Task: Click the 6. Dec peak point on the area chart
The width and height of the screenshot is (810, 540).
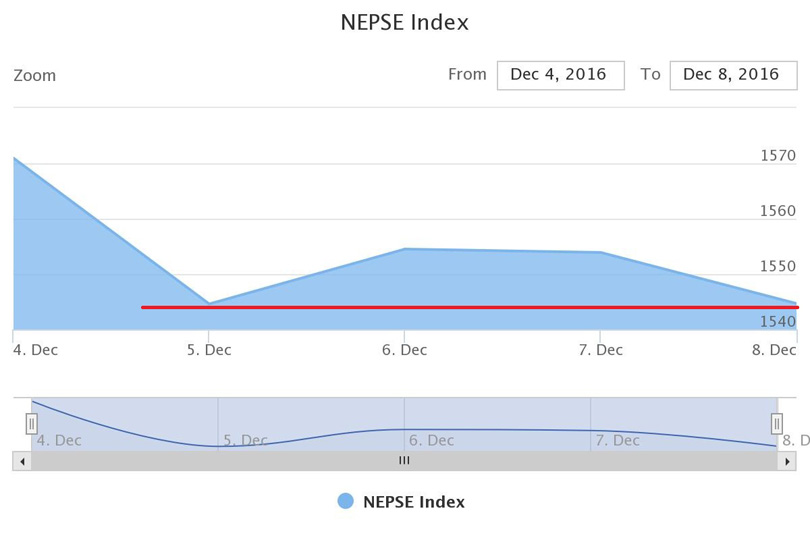Action: [x=404, y=249]
